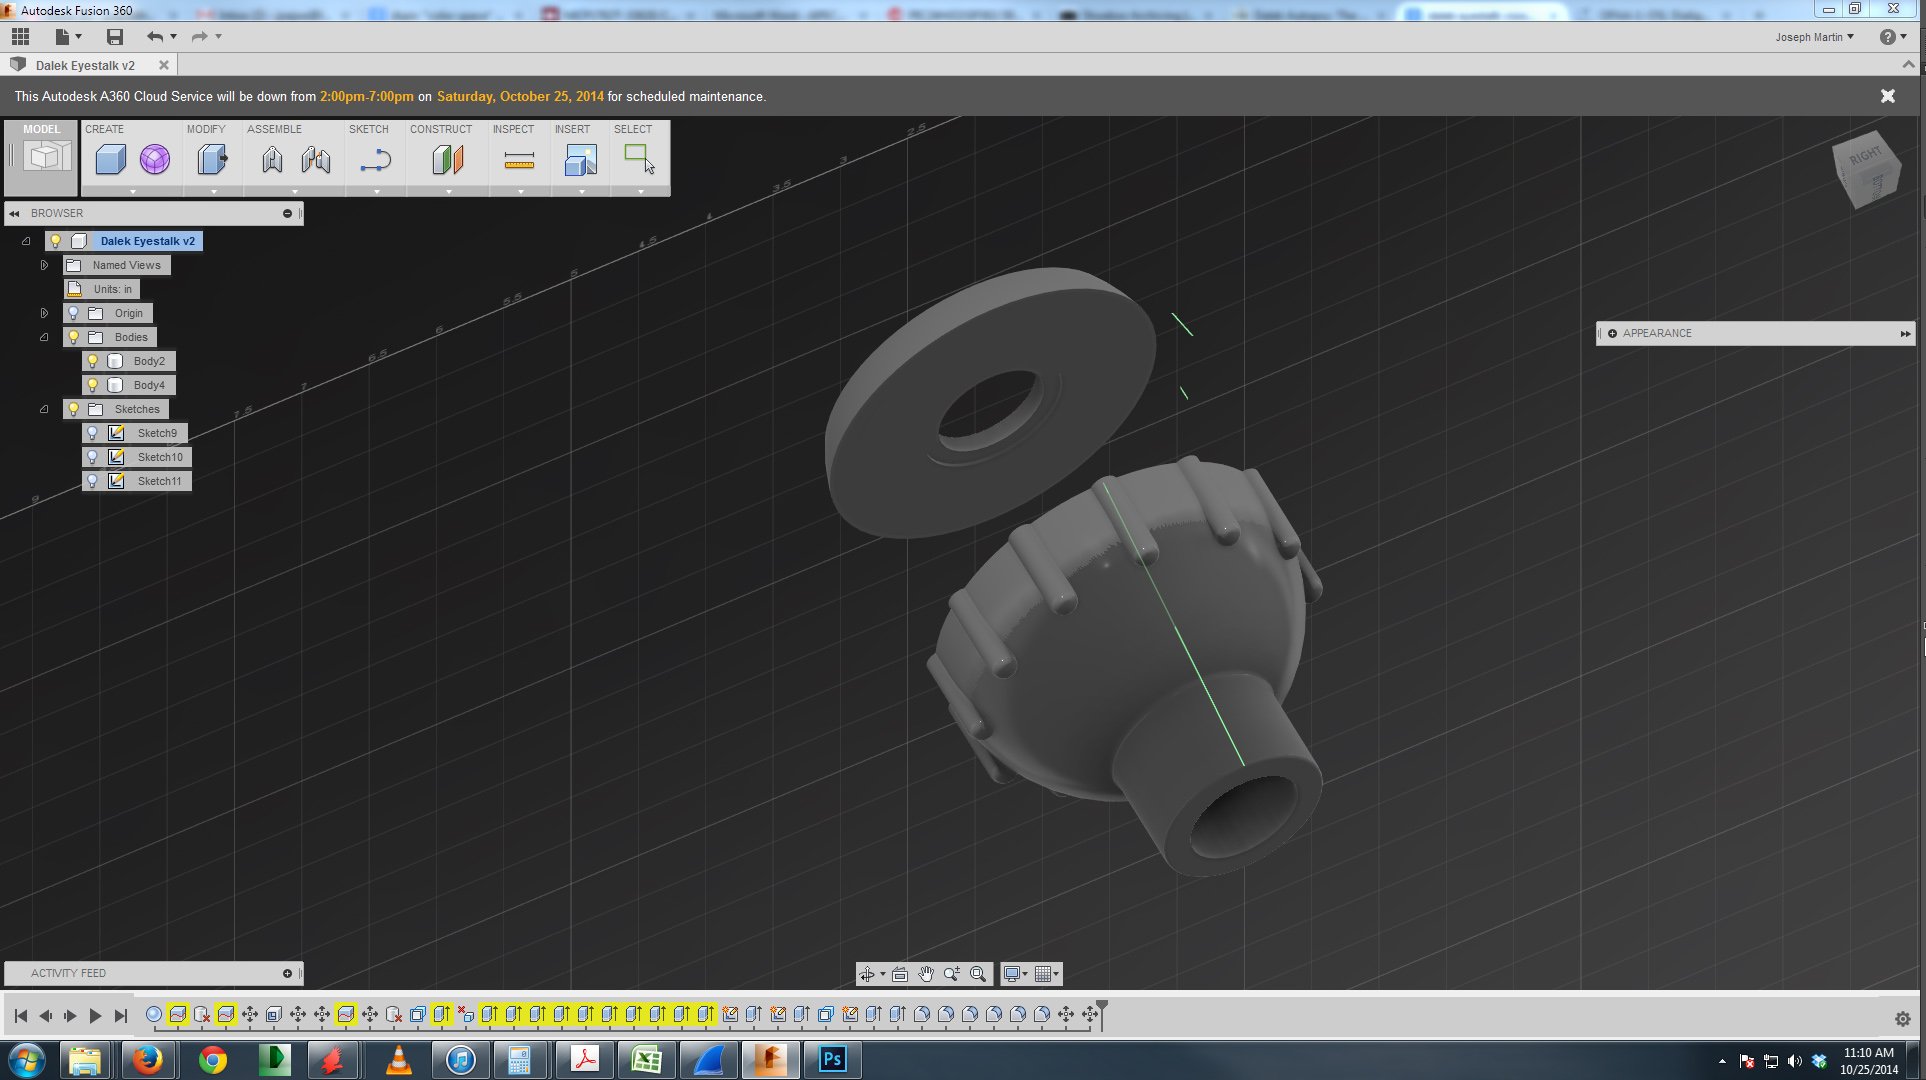Screen dimensions: 1926x1080
Task: Collapse the Sketches folder
Action: pyautogui.click(x=44, y=409)
